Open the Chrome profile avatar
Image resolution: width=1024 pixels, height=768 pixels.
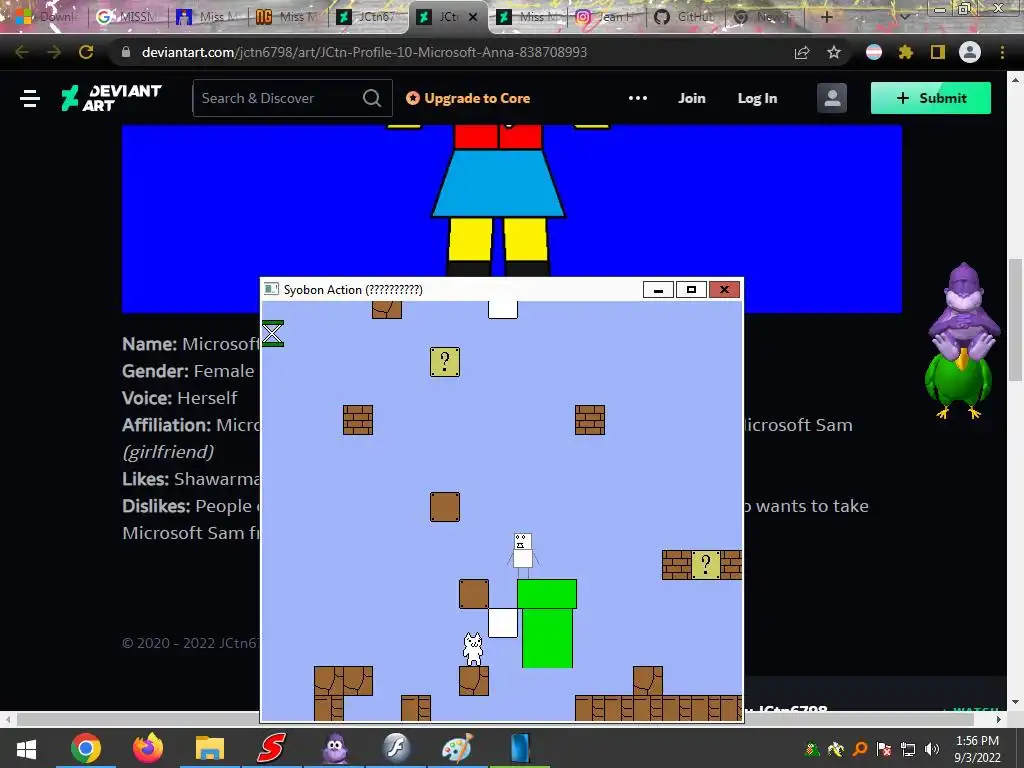[970, 52]
